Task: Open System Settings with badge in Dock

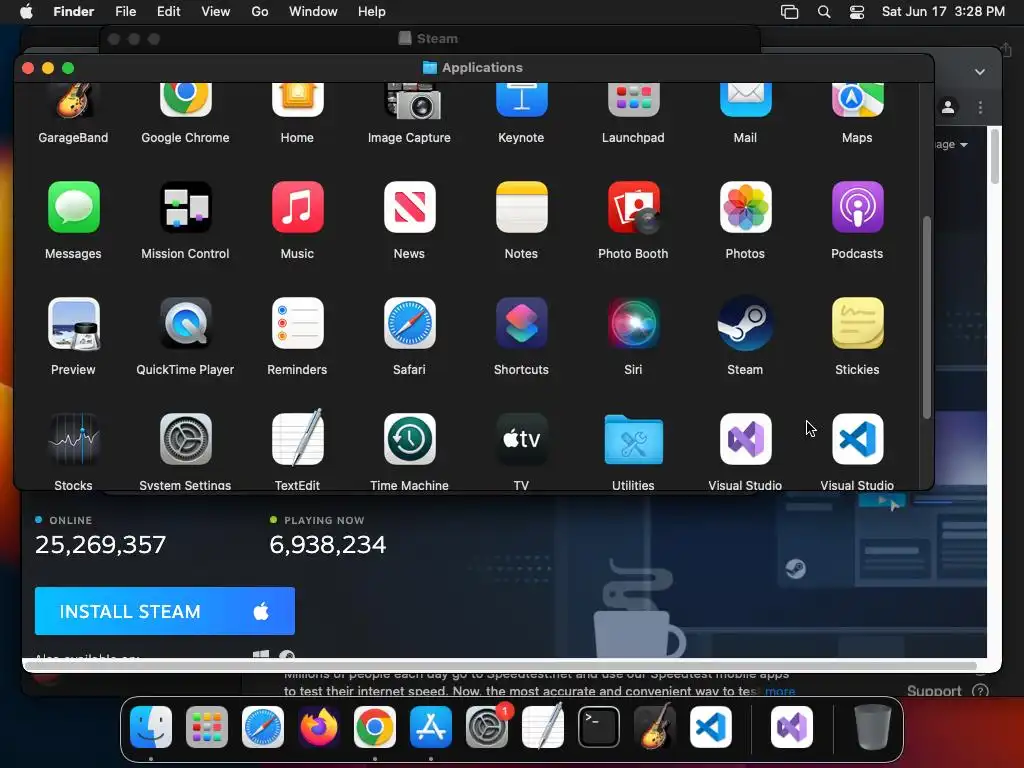Action: pyautogui.click(x=487, y=727)
